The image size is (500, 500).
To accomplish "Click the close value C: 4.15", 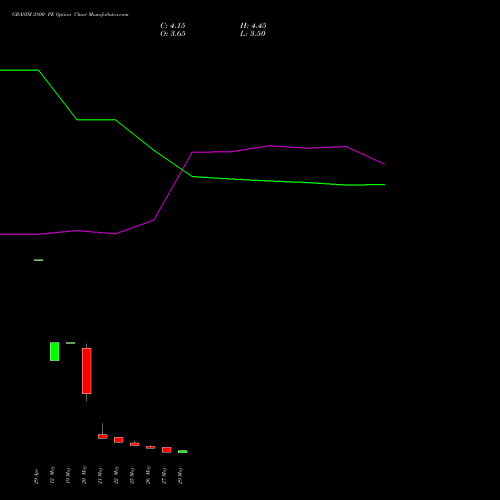I will pos(173,26).
